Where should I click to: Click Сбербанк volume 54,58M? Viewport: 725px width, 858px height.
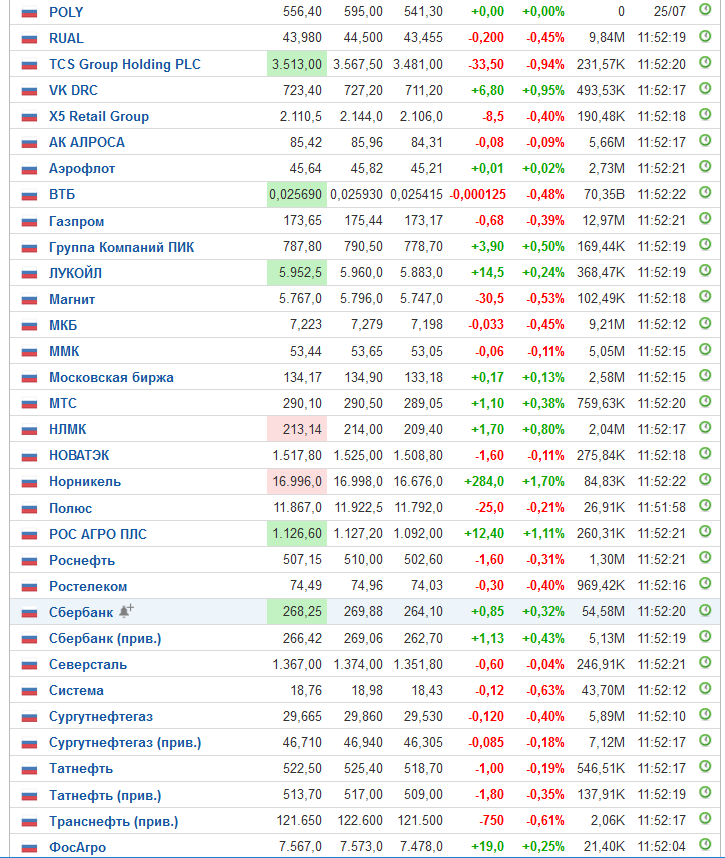click(603, 612)
